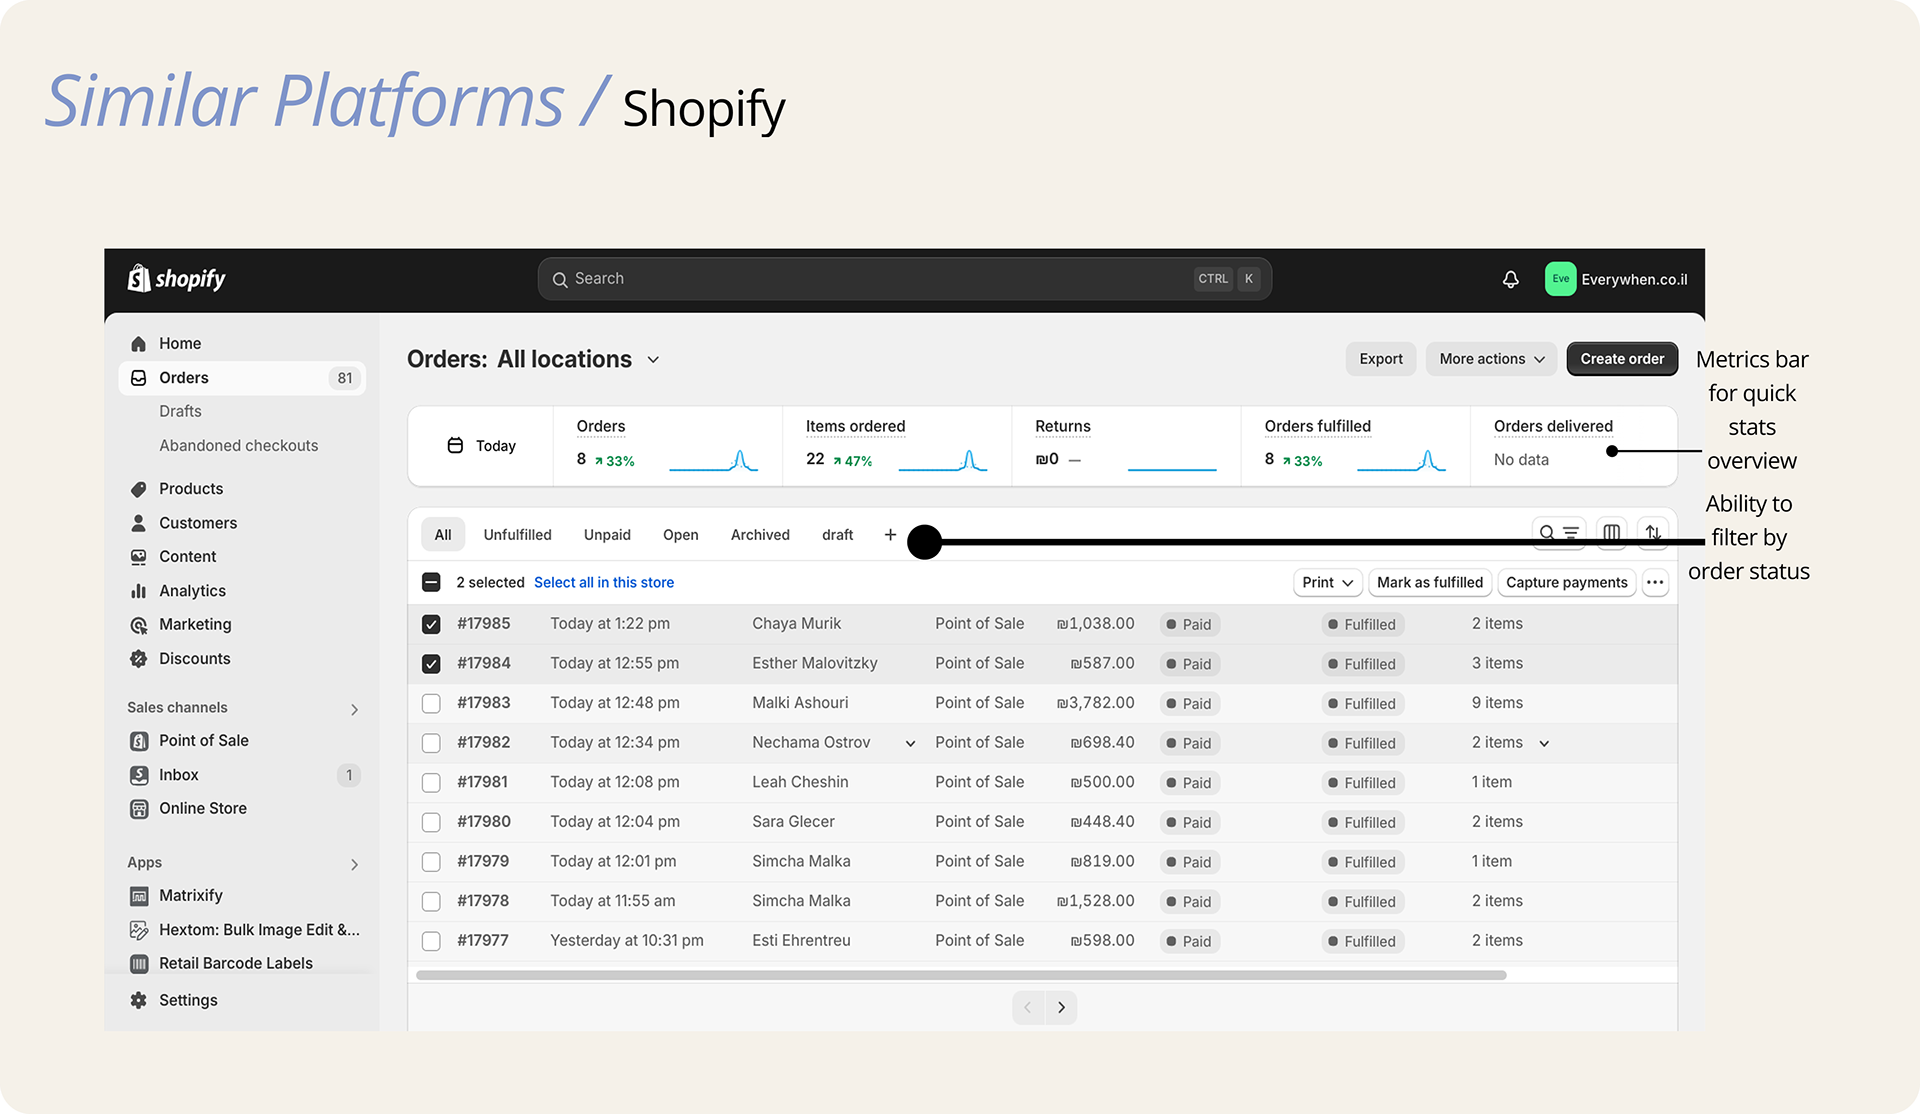Check order #17980 checkbox

point(431,822)
